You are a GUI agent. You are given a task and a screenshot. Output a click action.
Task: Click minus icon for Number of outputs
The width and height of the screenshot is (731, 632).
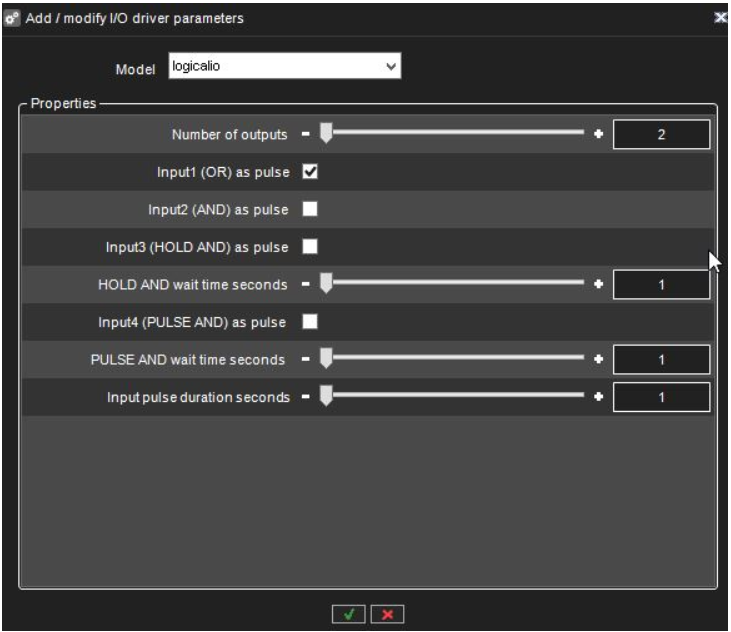pos(306,134)
